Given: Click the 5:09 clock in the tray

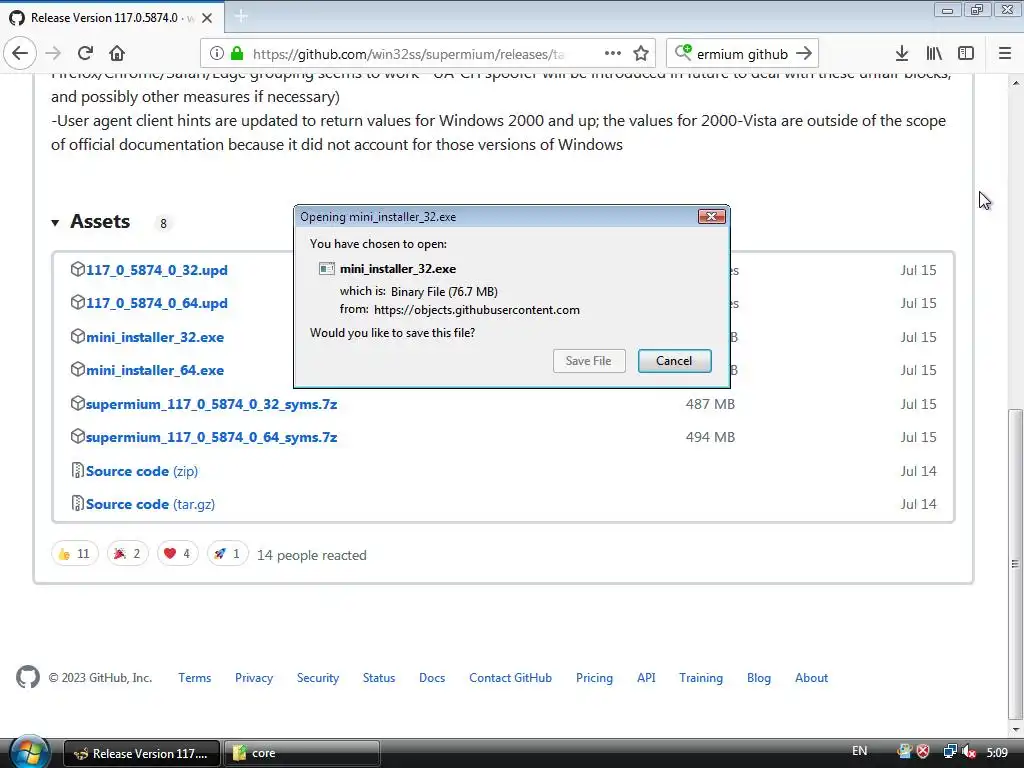Looking at the screenshot, I should point(997,753).
